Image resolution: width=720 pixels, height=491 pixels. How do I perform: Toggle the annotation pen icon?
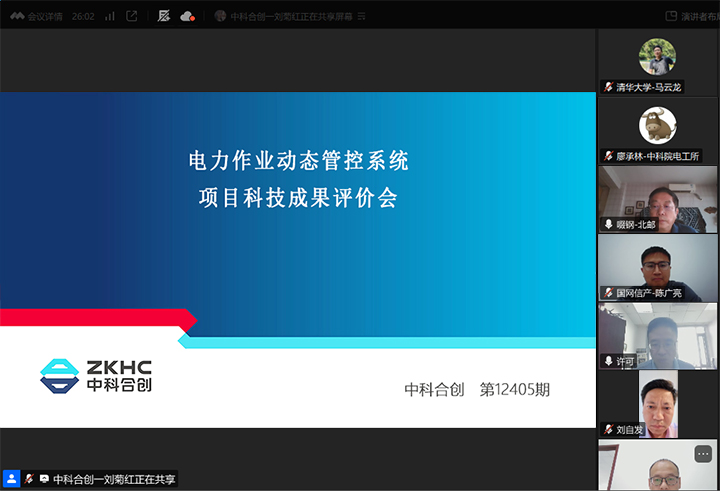point(164,16)
